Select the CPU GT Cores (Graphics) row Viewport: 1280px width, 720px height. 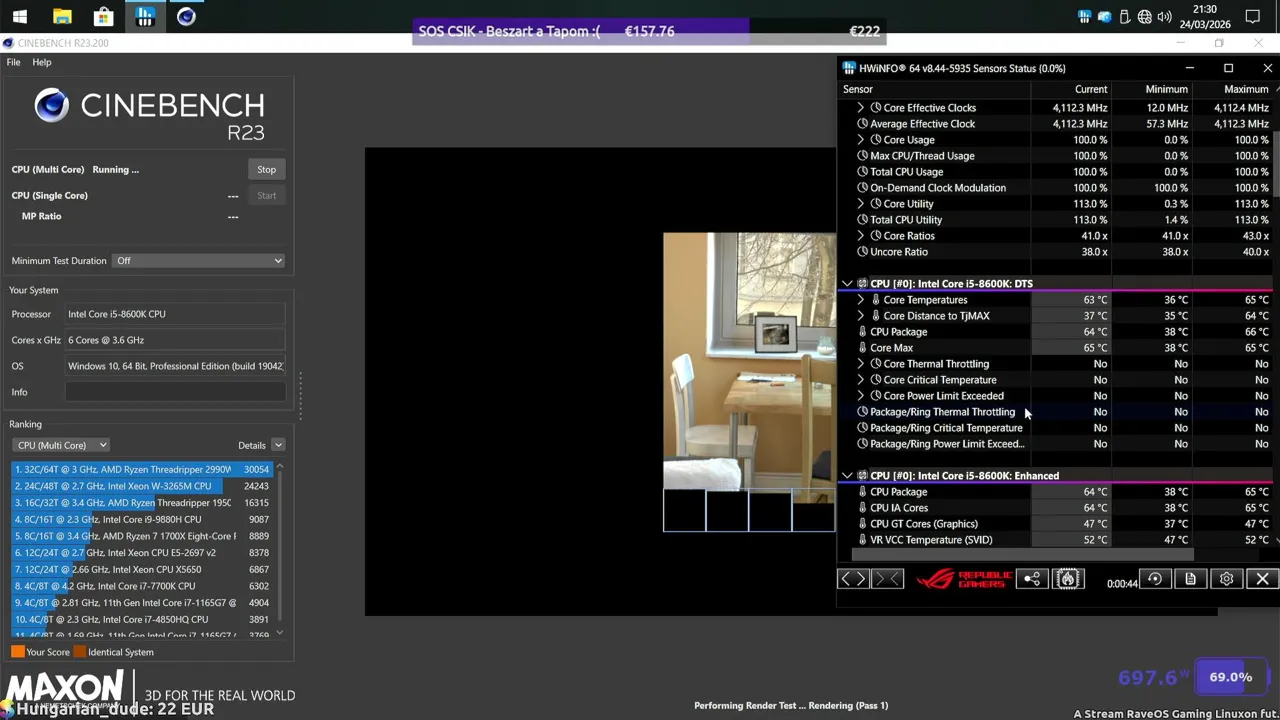pos(1055,524)
